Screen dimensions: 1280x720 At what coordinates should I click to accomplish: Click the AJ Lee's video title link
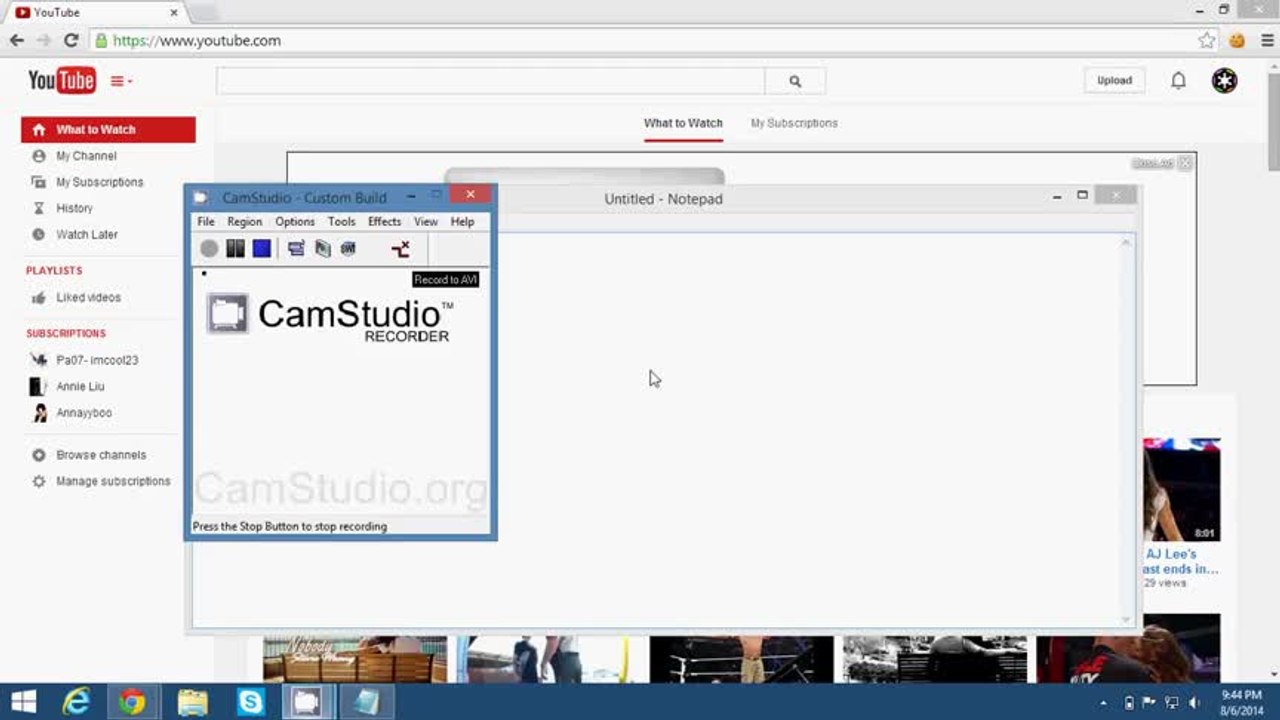[x=1181, y=562]
